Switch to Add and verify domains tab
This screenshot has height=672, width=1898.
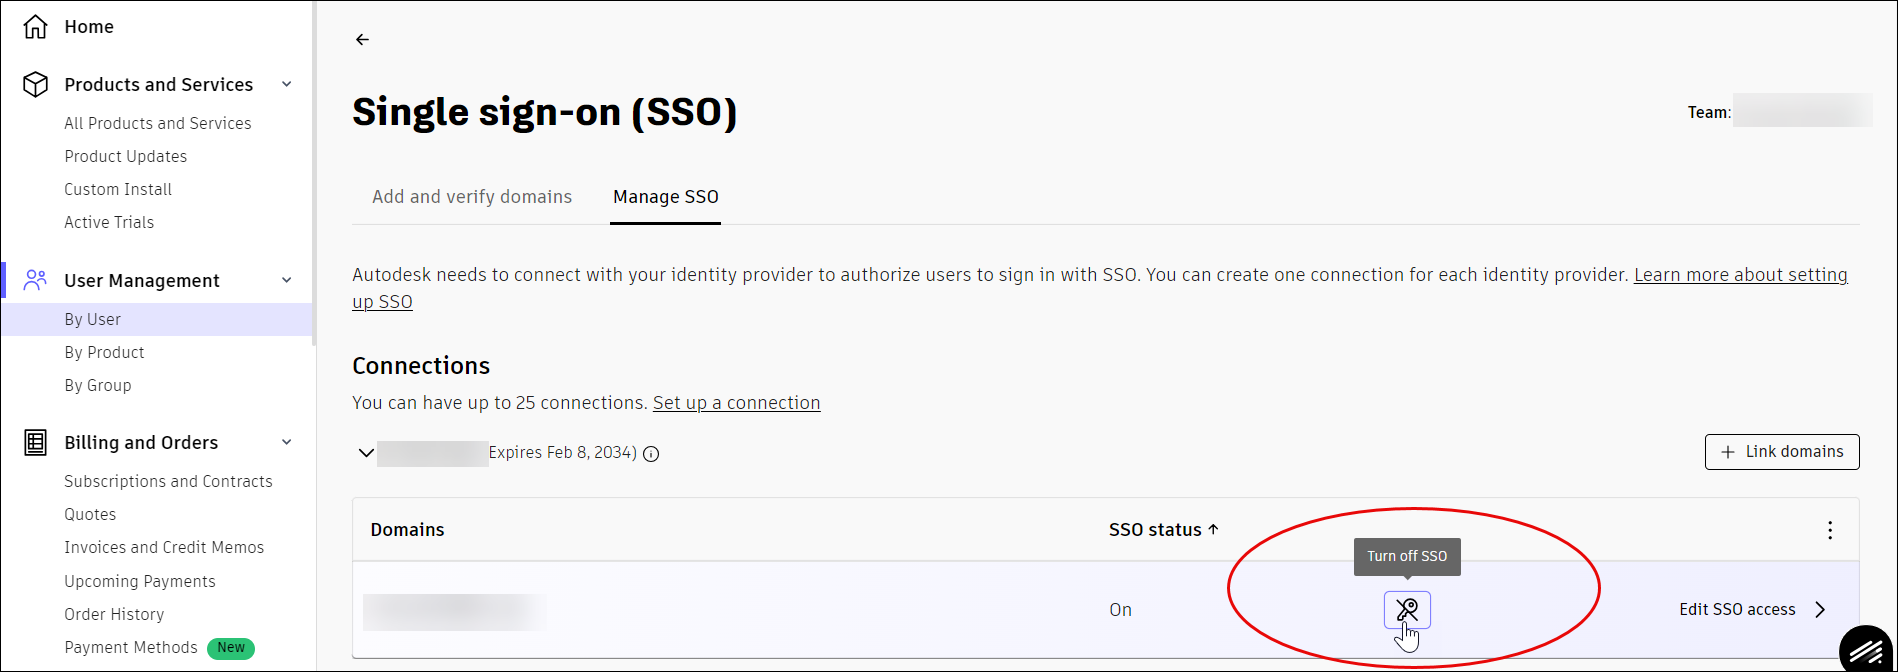pyautogui.click(x=472, y=197)
